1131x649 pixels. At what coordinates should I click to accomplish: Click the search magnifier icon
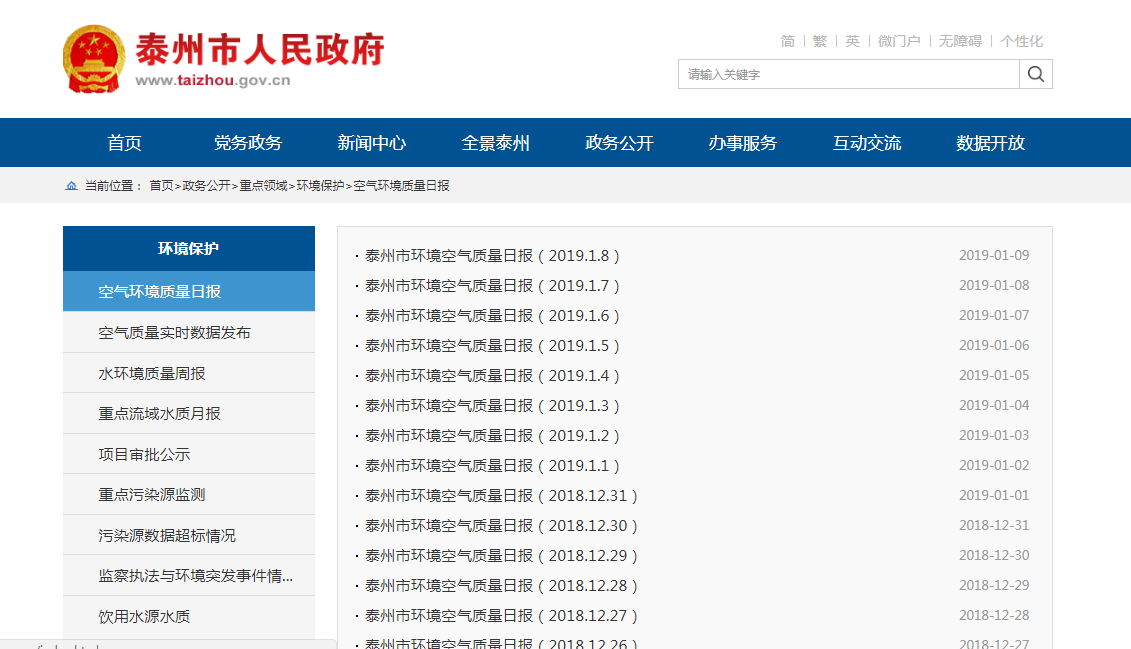[1035, 74]
